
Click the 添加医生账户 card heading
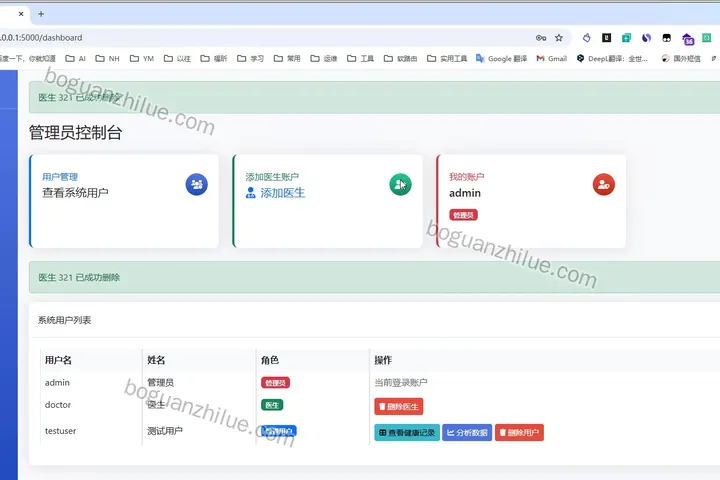272,177
